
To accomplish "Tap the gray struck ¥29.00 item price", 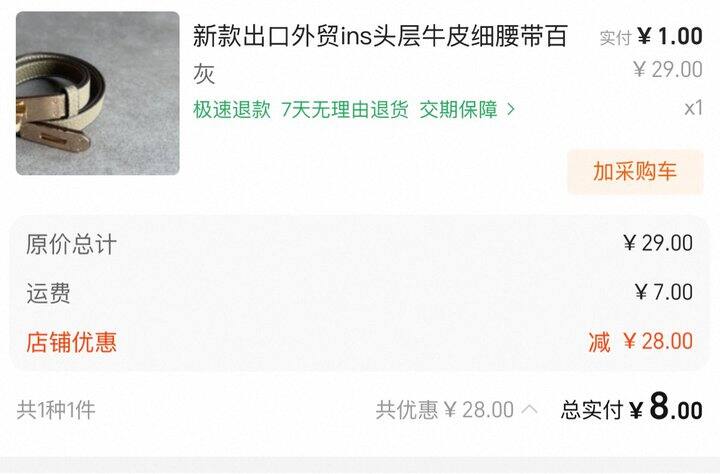I will click(x=668, y=69).
